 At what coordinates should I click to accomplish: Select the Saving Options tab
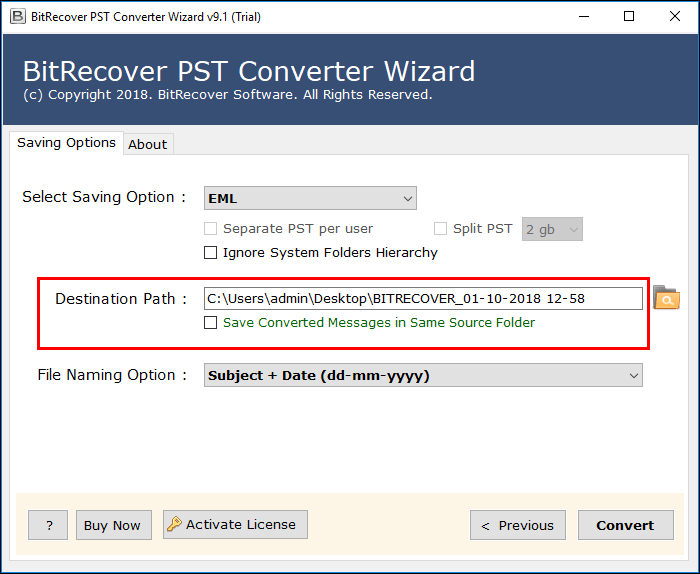pyautogui.click(x=66, y=143)
